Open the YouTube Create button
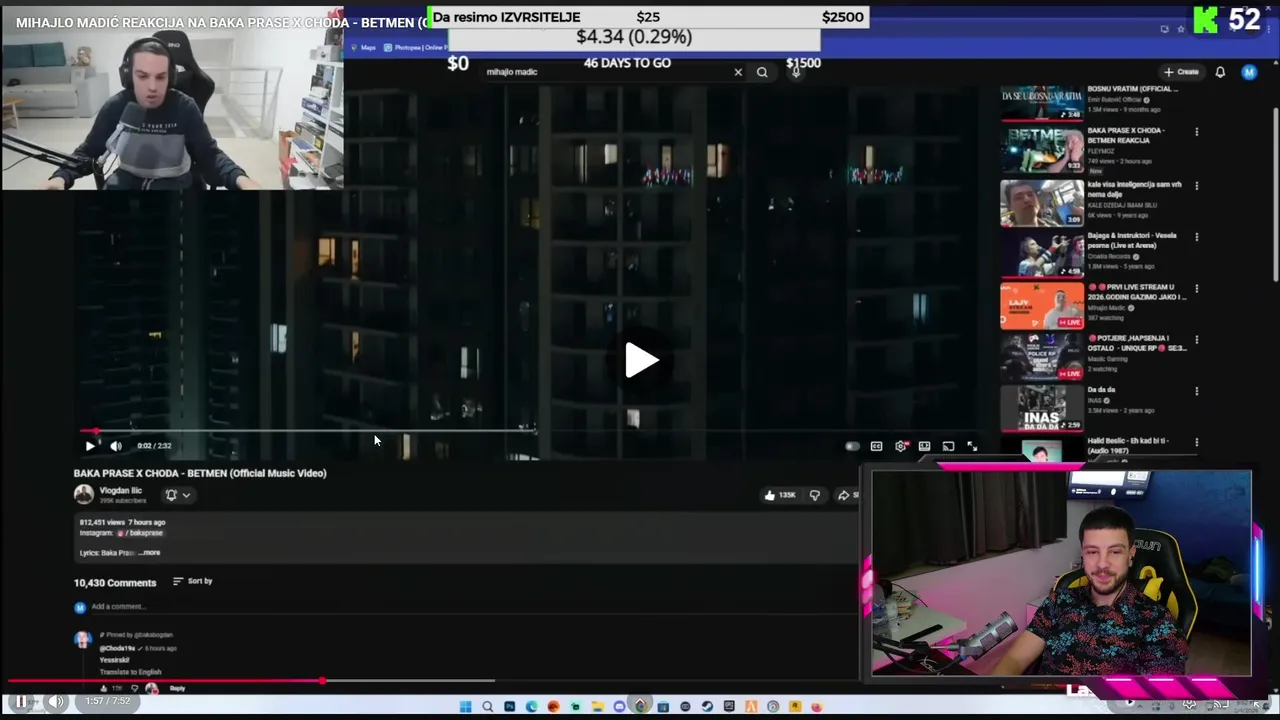Viewport: 1280px width, 720px height. [1181, 72]
